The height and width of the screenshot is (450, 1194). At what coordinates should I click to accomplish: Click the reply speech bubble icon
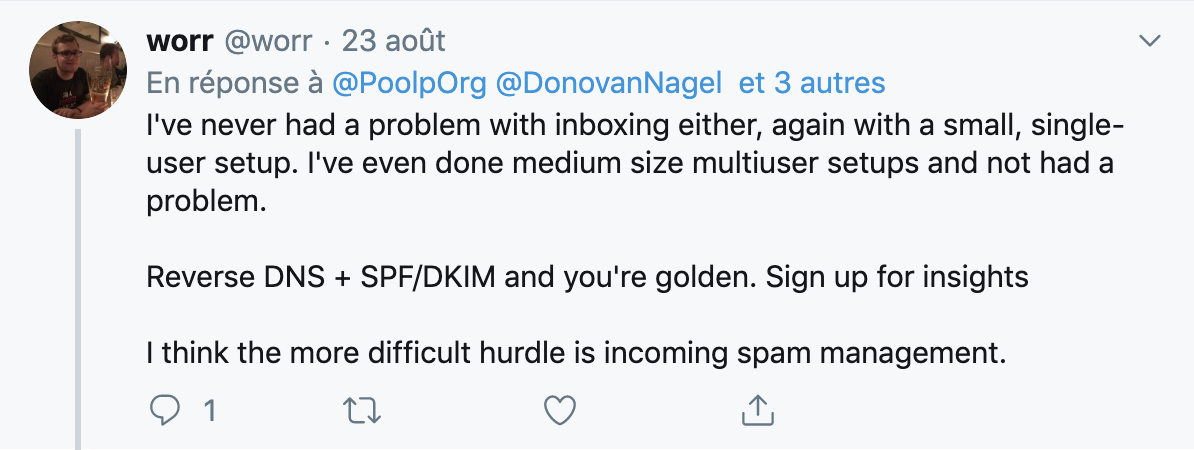(164, 411)
